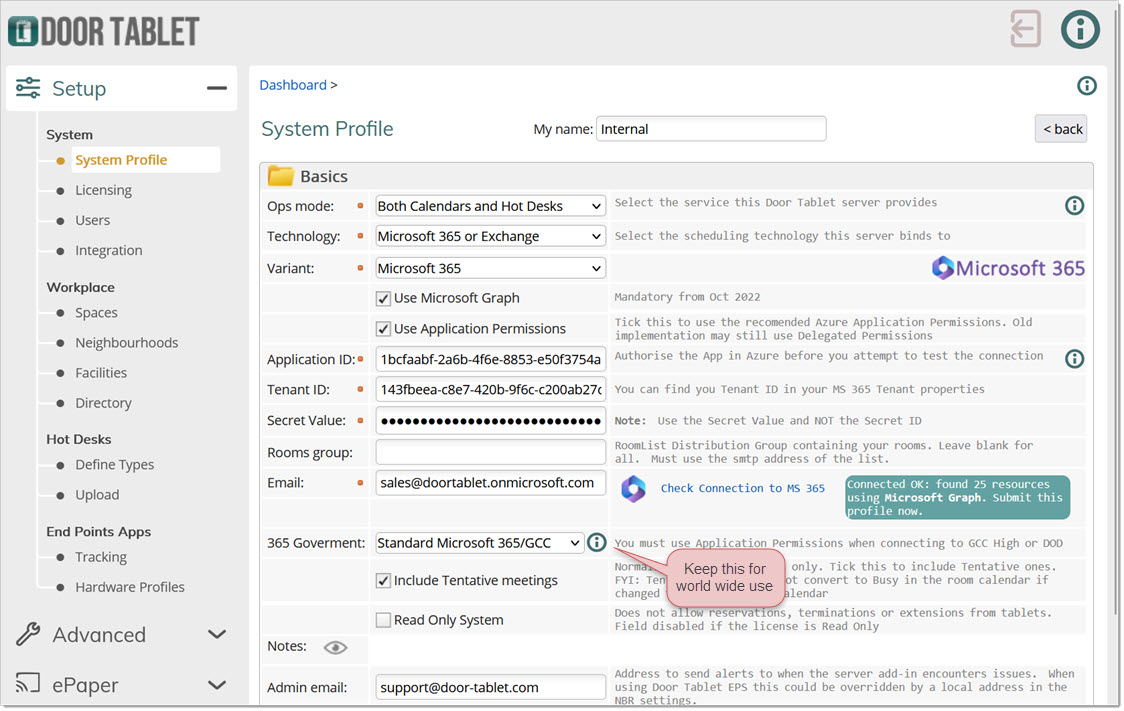Screen dimensions: 1124x711
Task: Open Spaces under Workplace
Action: pos(96,312)
